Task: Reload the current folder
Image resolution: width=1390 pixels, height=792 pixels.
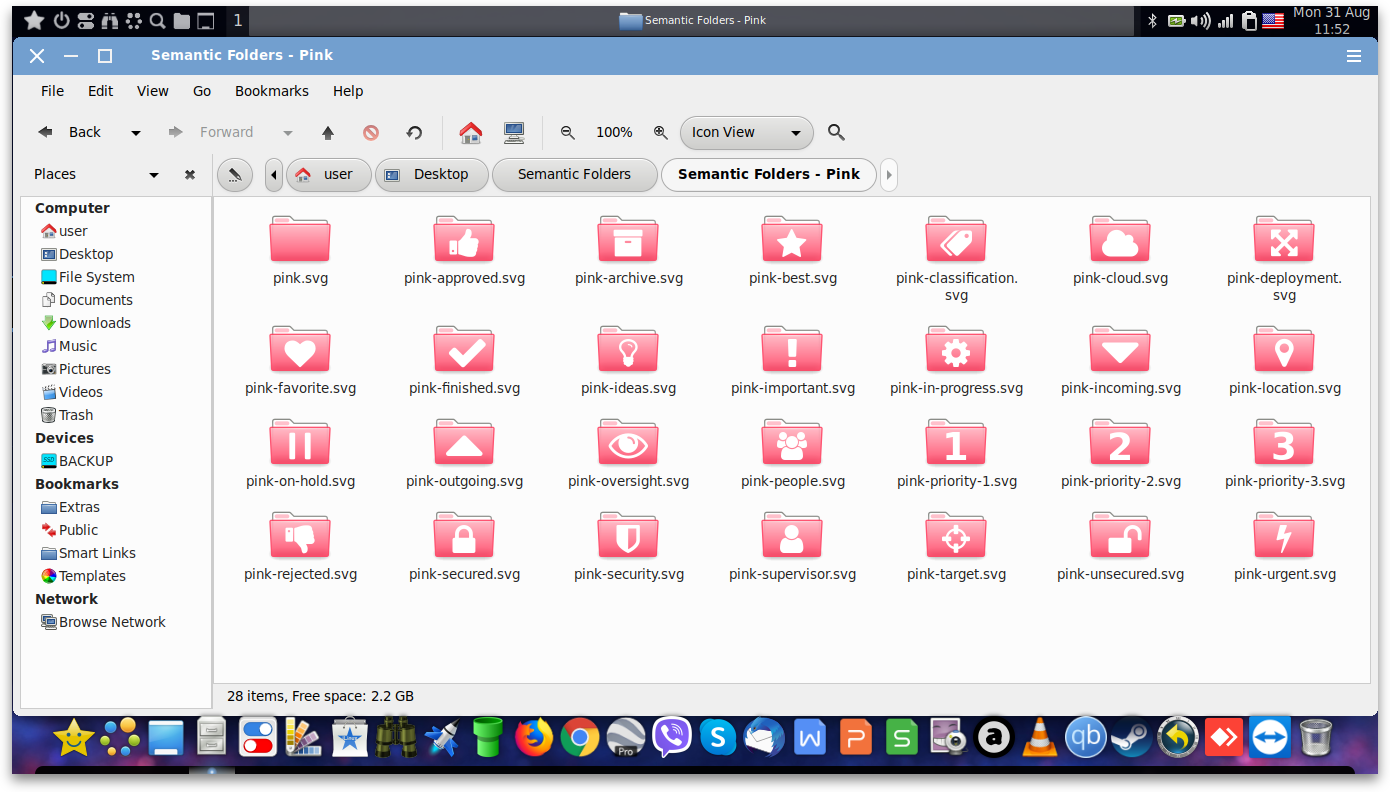Action: pos(414,132)
